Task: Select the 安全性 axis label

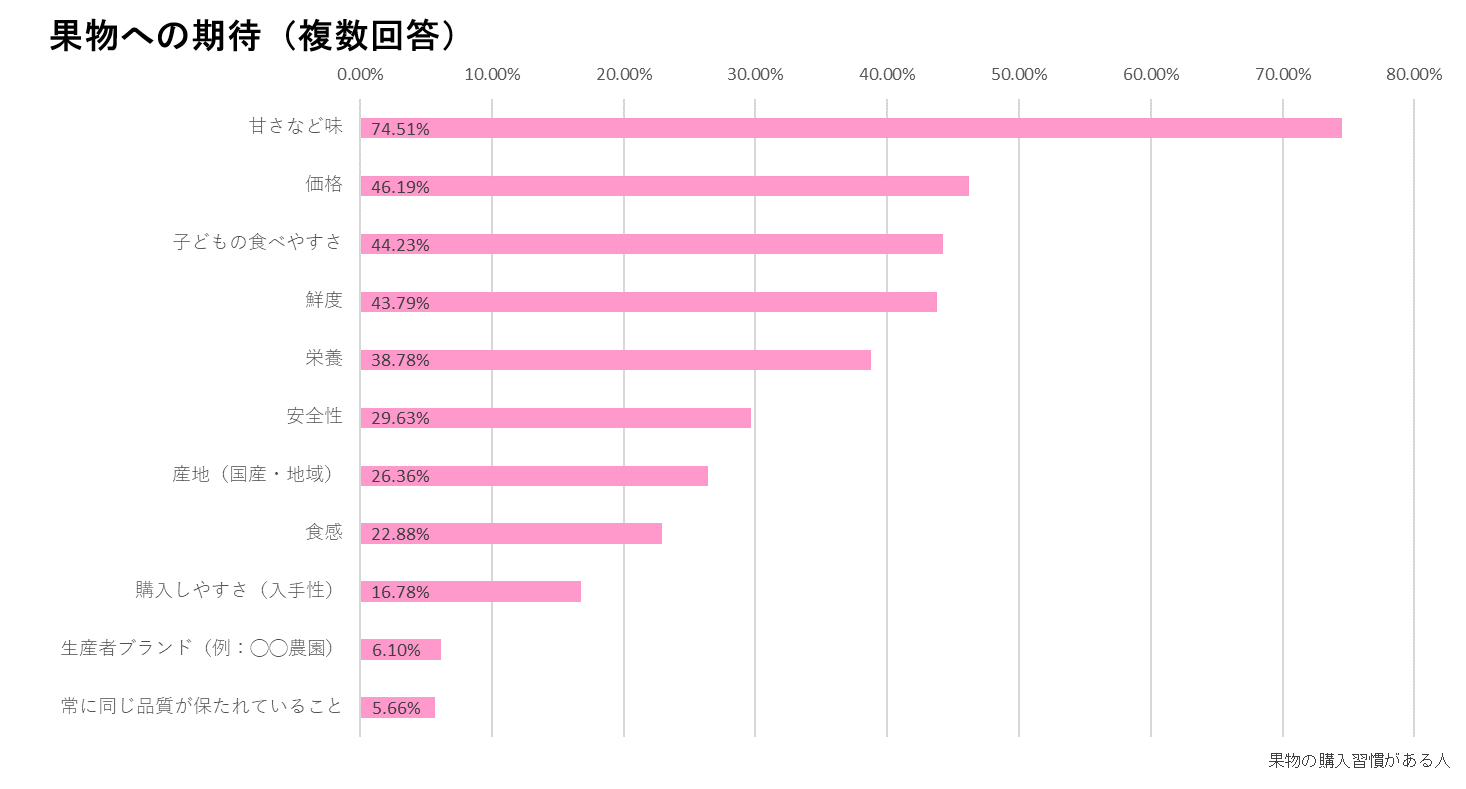Action: pyautogui.click(x=314, y=417)
